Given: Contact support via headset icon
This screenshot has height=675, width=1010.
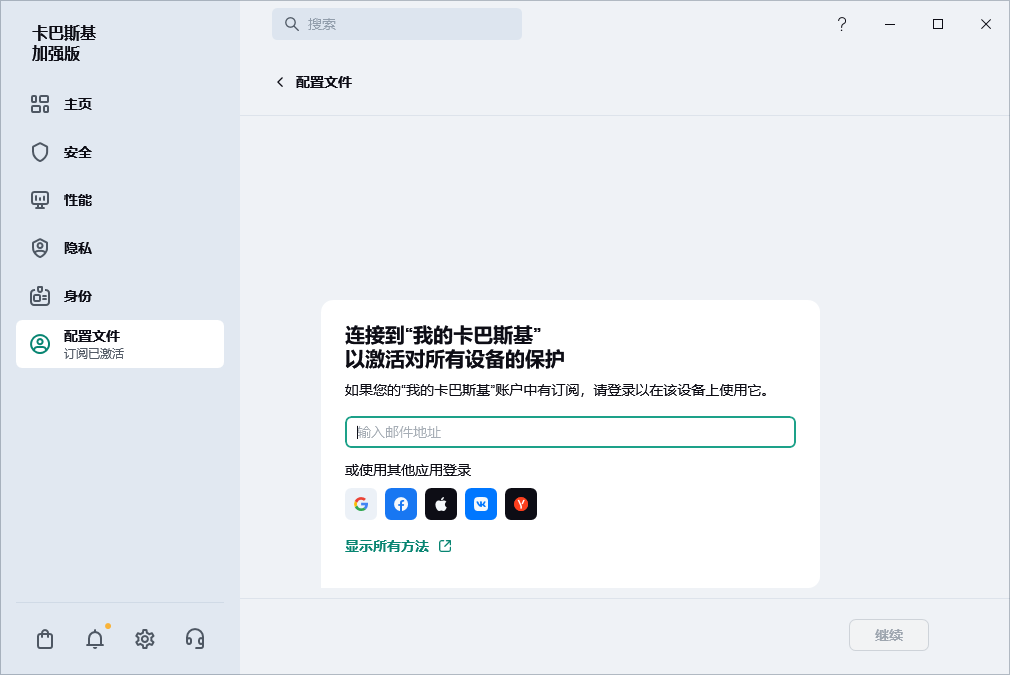Looking at the screenshot, I should (x=195, y=638).
